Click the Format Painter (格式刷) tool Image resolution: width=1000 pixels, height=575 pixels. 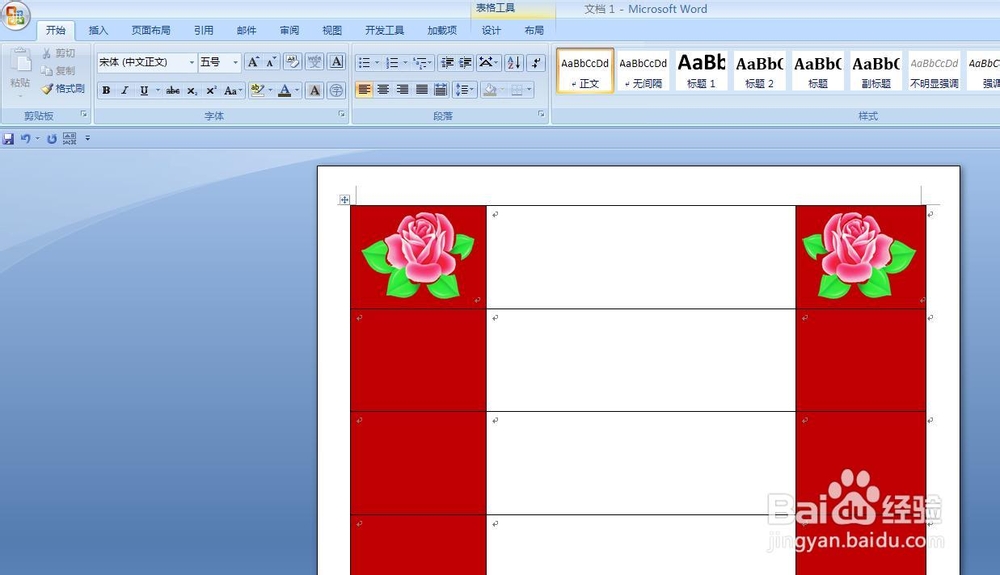click(63, 89)
